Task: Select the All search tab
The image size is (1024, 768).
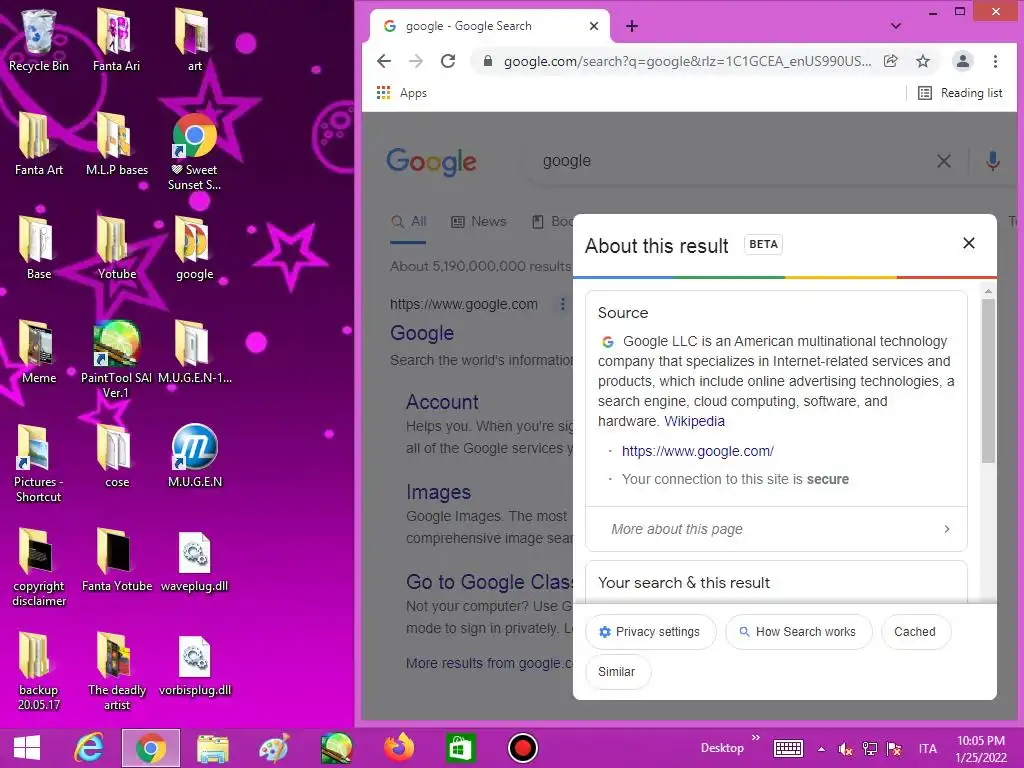Action: (x=409, y=221)
